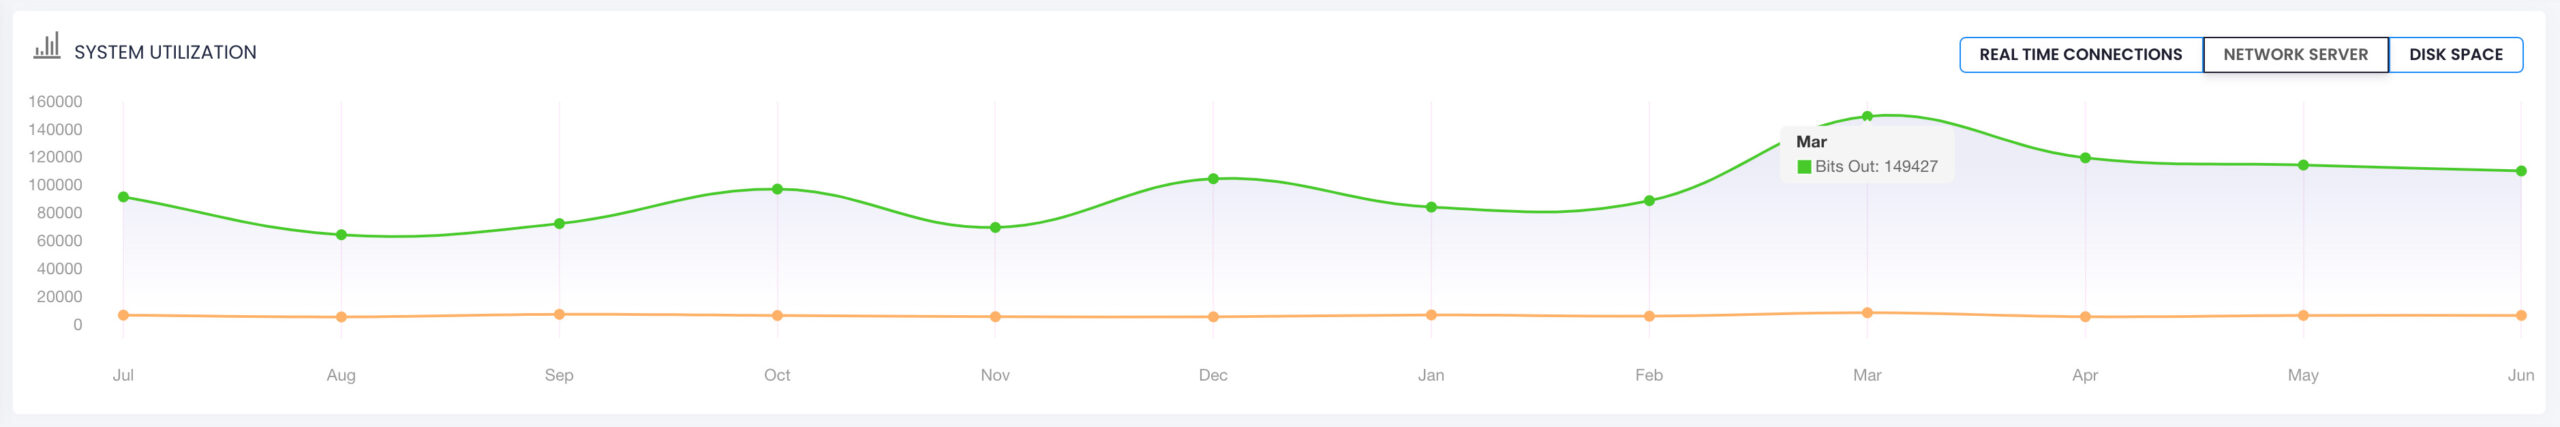Image resolution: width=2560 pixels, height=427 pixels.
Task: Click the Bits Out tooltip for March
Action: [1866, 155]
